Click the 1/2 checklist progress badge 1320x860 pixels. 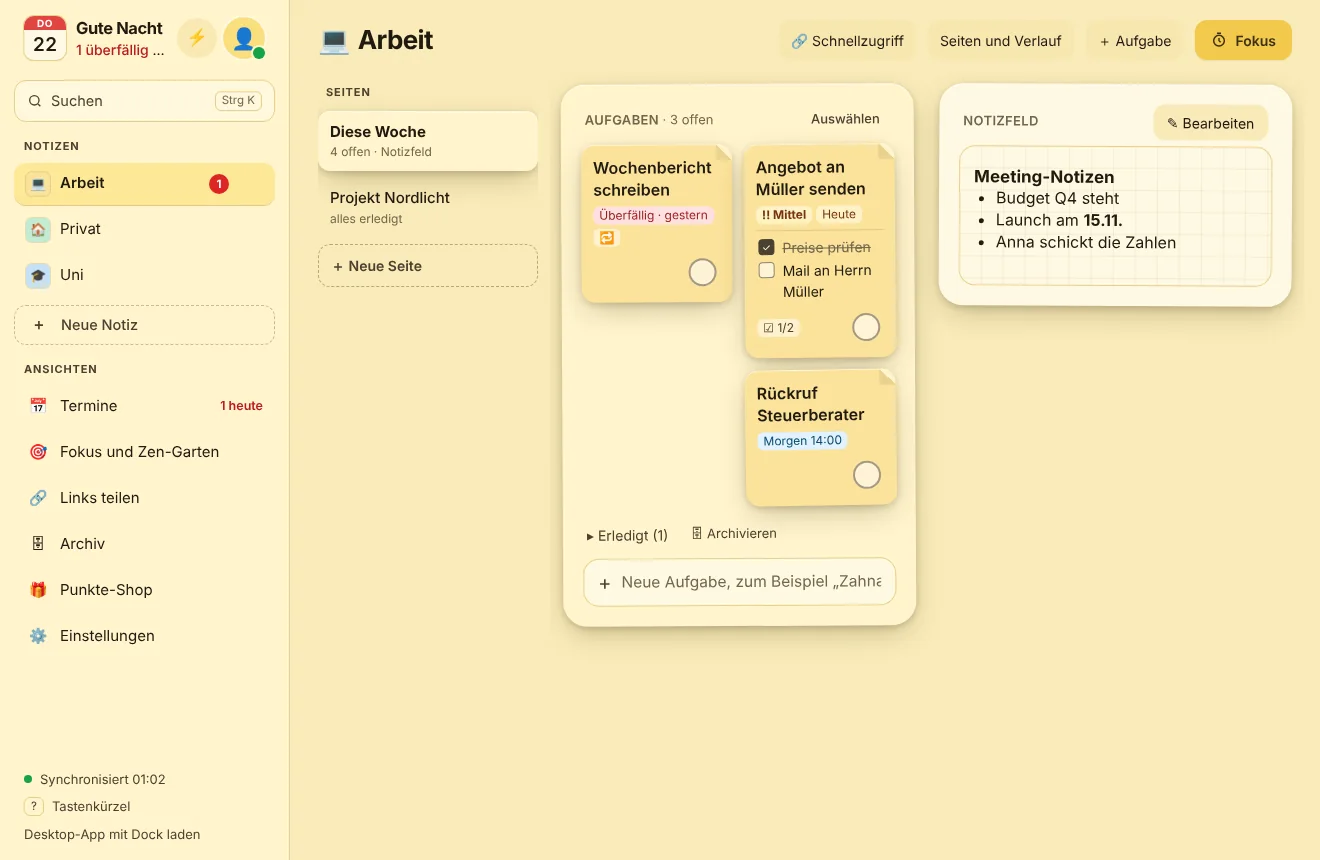tap(778, 328)
